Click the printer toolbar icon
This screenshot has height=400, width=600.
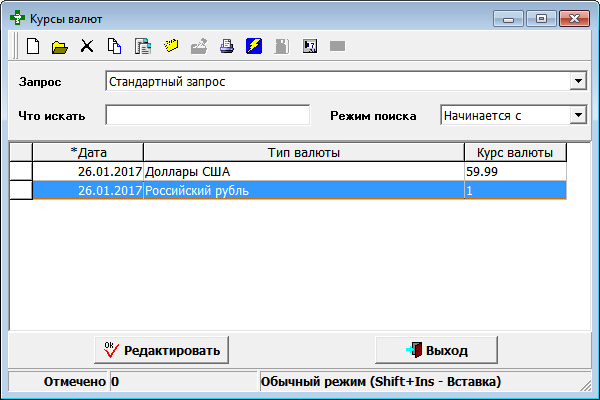[227, 46]
